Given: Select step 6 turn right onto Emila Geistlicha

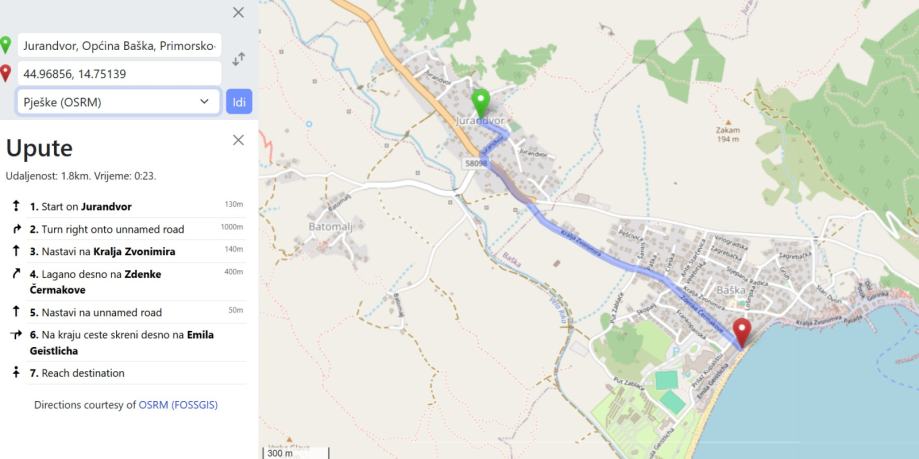Looking at the screenshot, I should pyautogui.click(x=129, y=342).
